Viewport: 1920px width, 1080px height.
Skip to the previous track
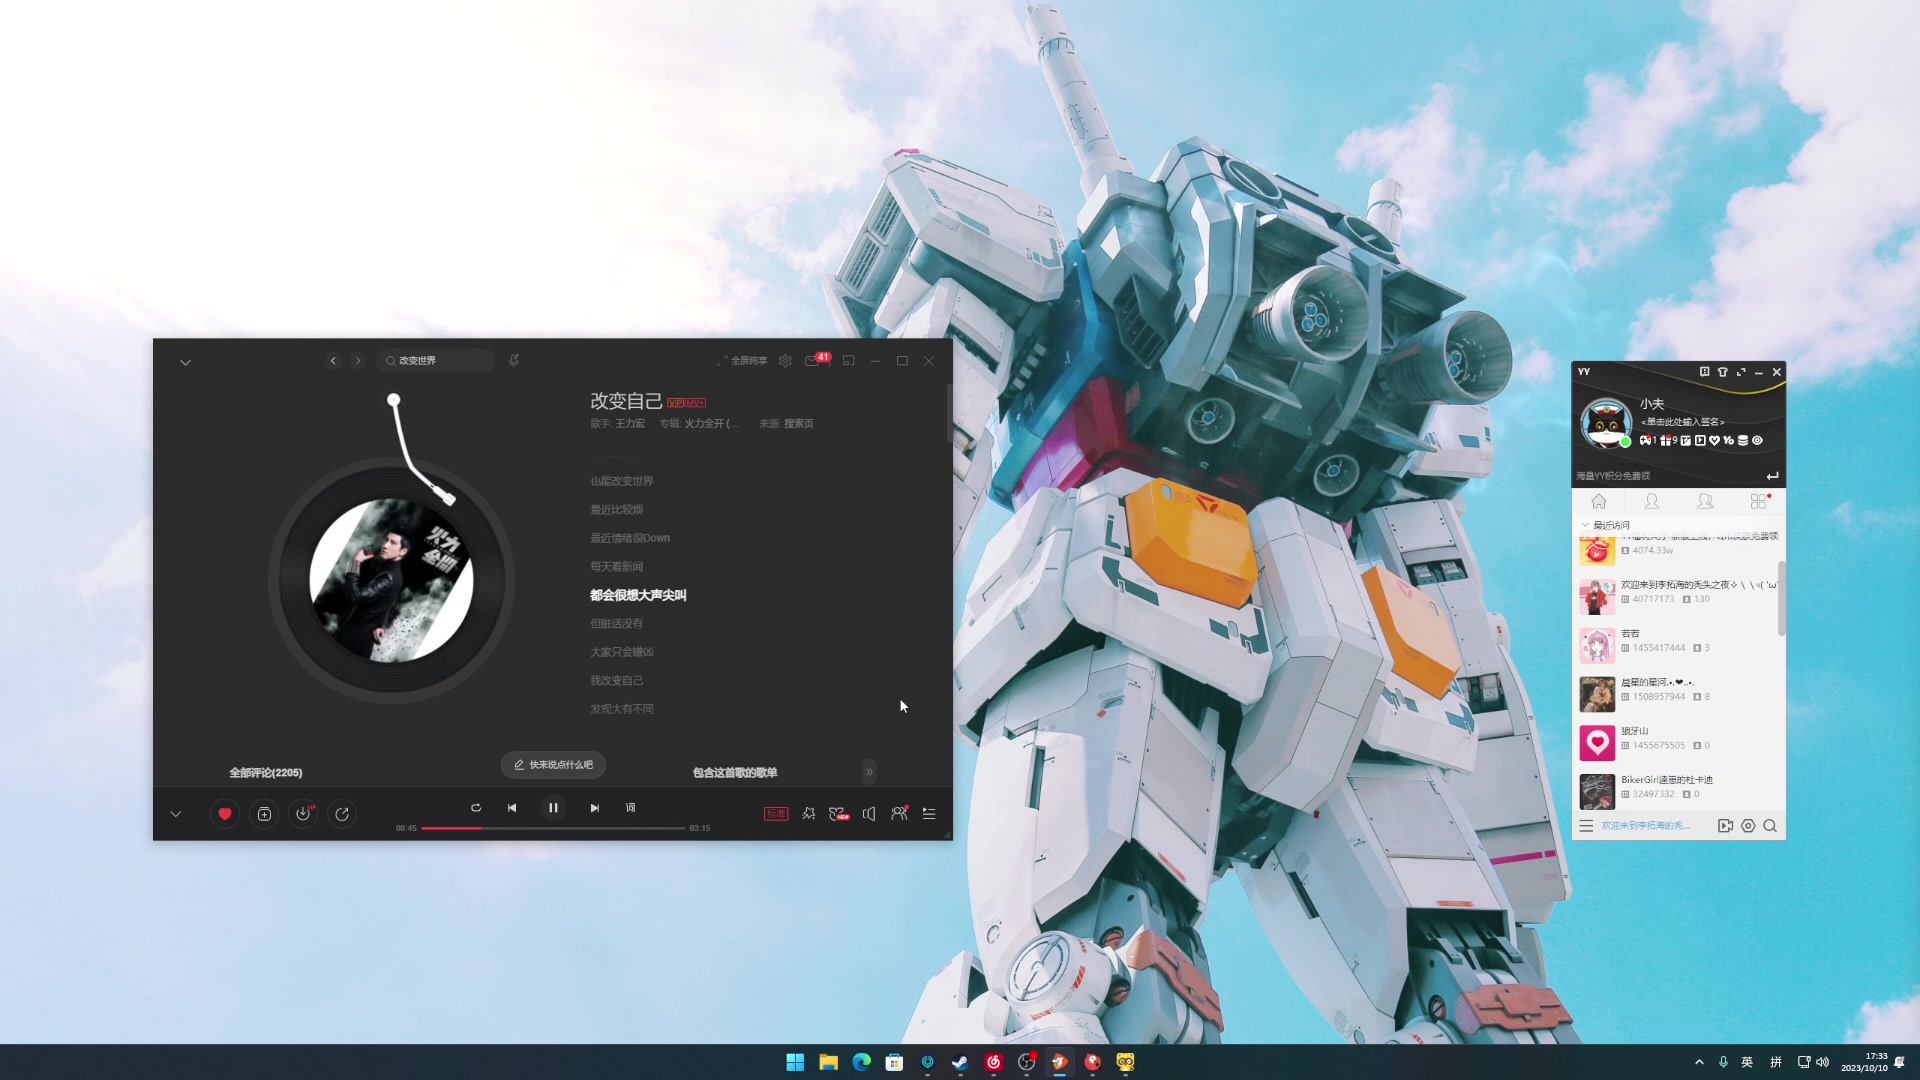[x=512, y=808]
